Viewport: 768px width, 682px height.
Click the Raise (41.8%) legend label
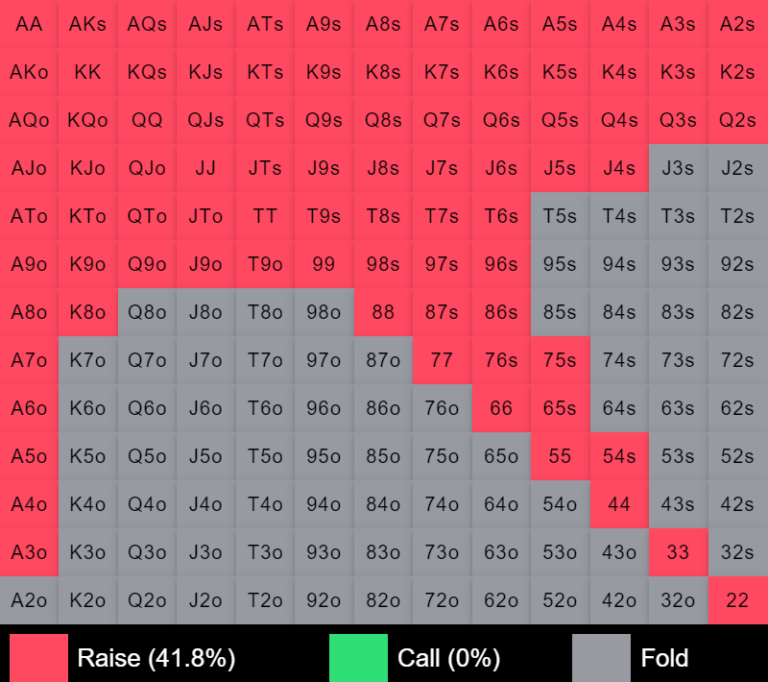[x=156, y=657]
